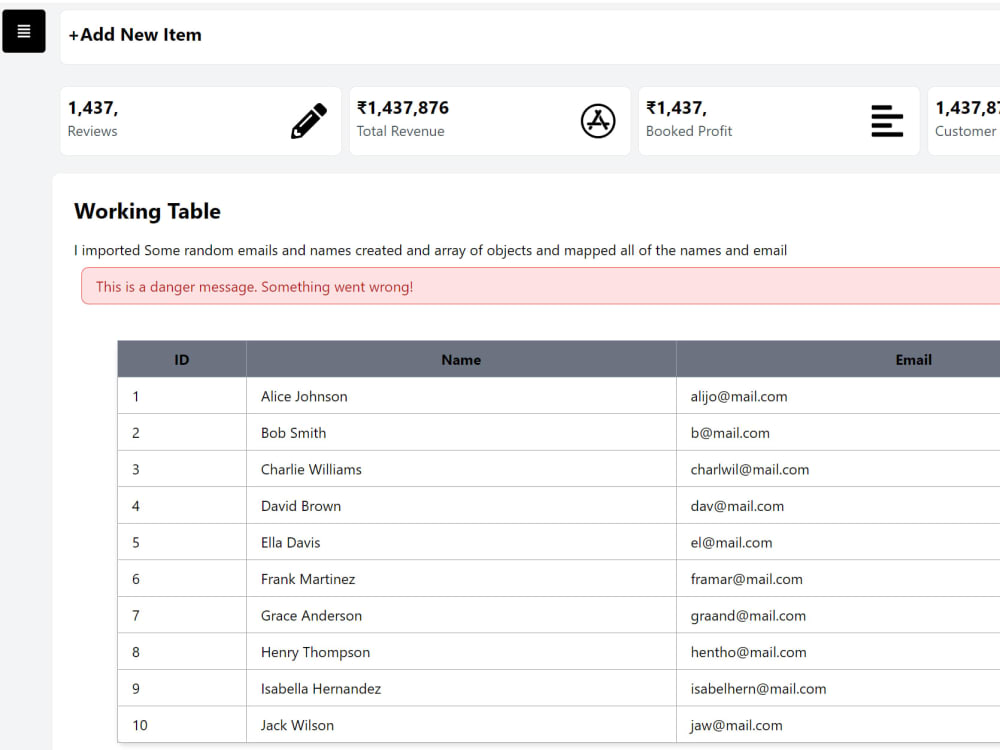The image size is (1000, 750).
Task: Select the Henry Thompson row
Action: click(559, 652)
